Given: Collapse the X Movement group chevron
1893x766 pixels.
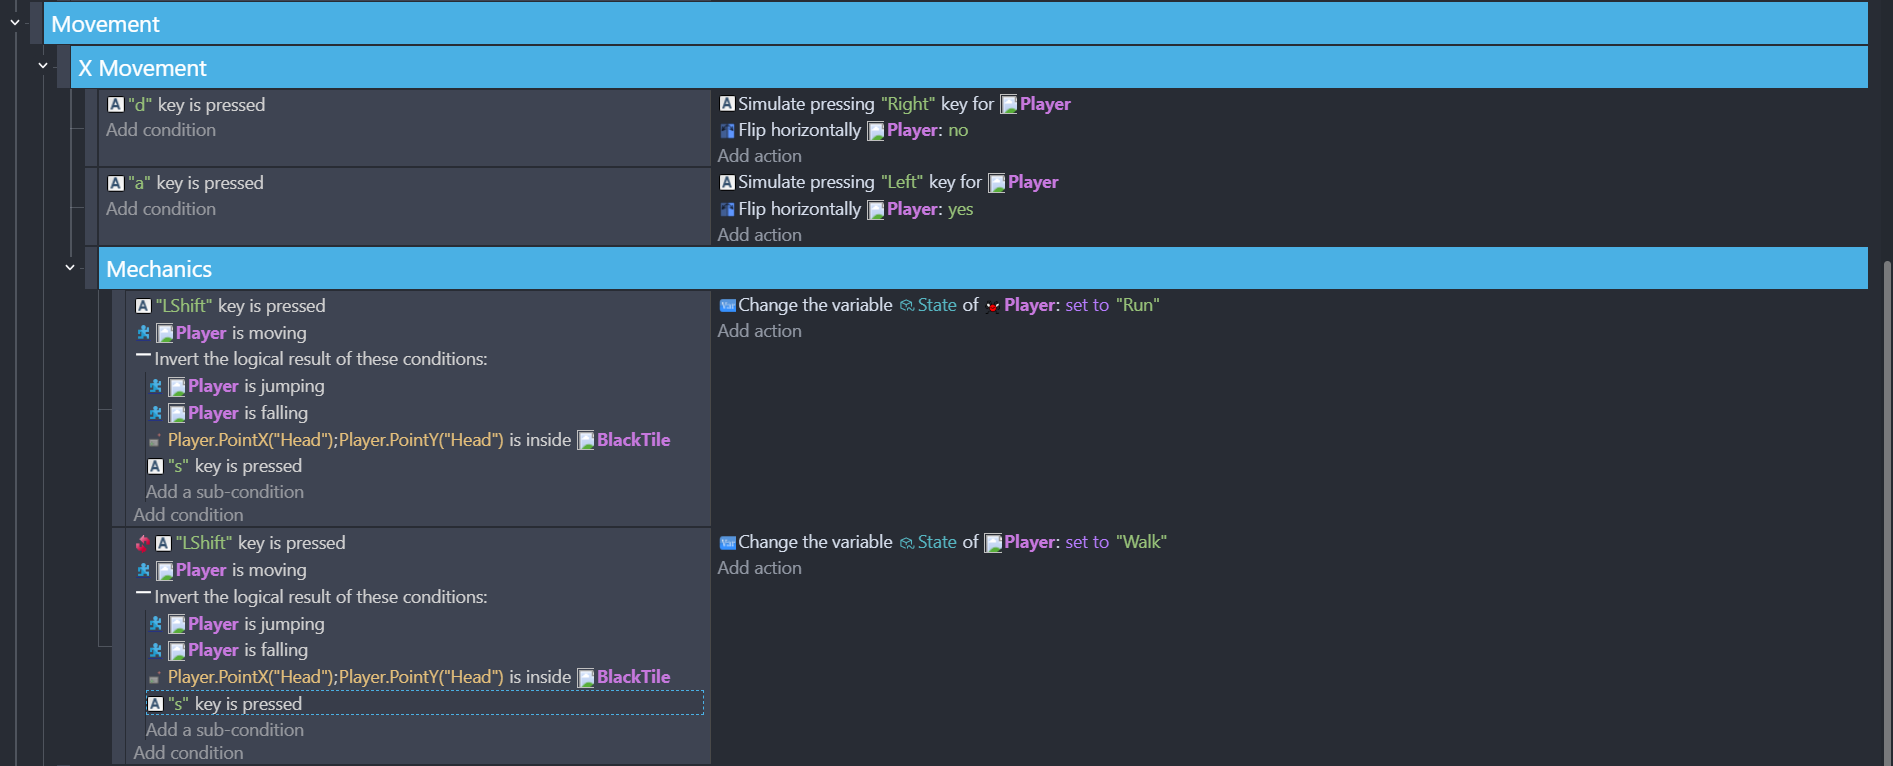Looking at the screenshot, I should coord(43,66).
